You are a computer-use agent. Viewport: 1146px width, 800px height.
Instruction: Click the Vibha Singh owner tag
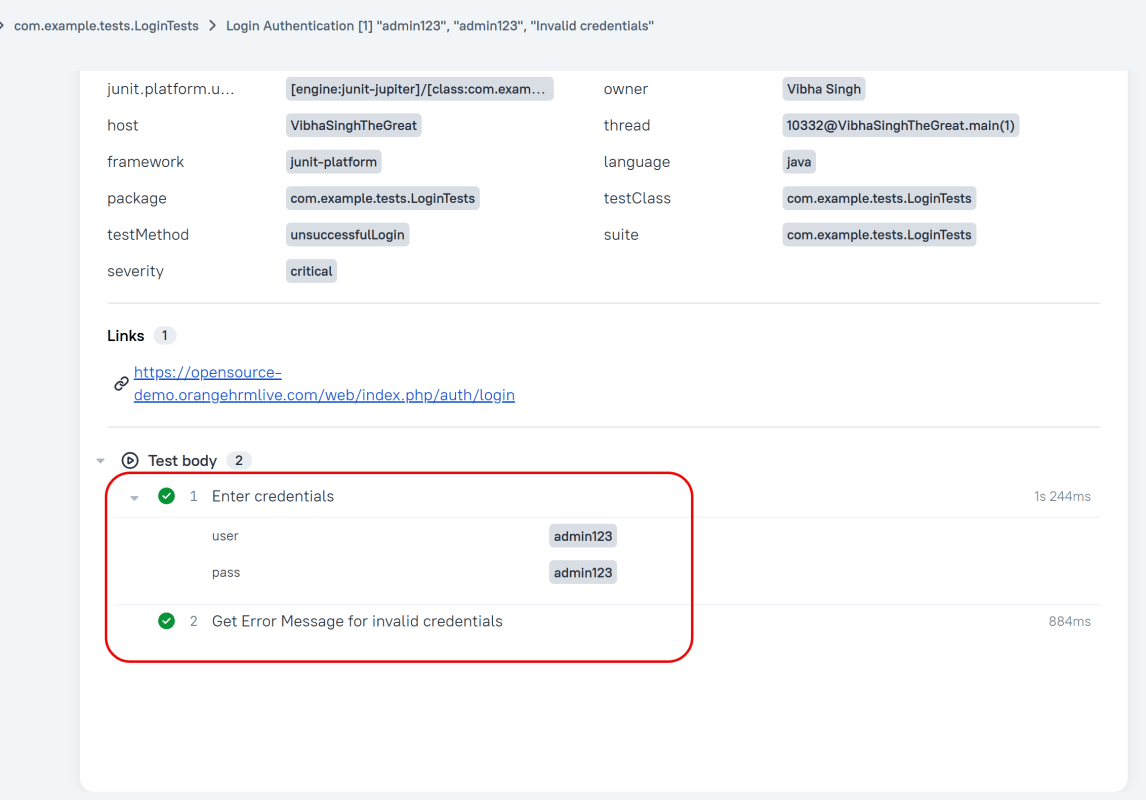(x=823, y=89)
